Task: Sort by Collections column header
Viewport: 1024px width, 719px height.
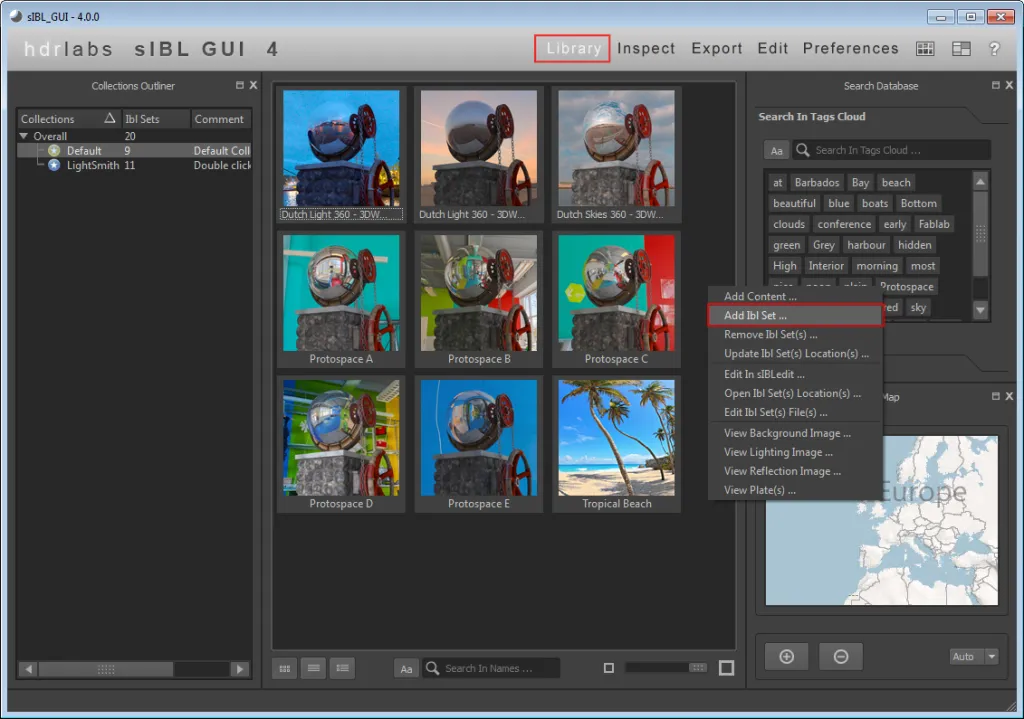Action: [x=48, y=119]
